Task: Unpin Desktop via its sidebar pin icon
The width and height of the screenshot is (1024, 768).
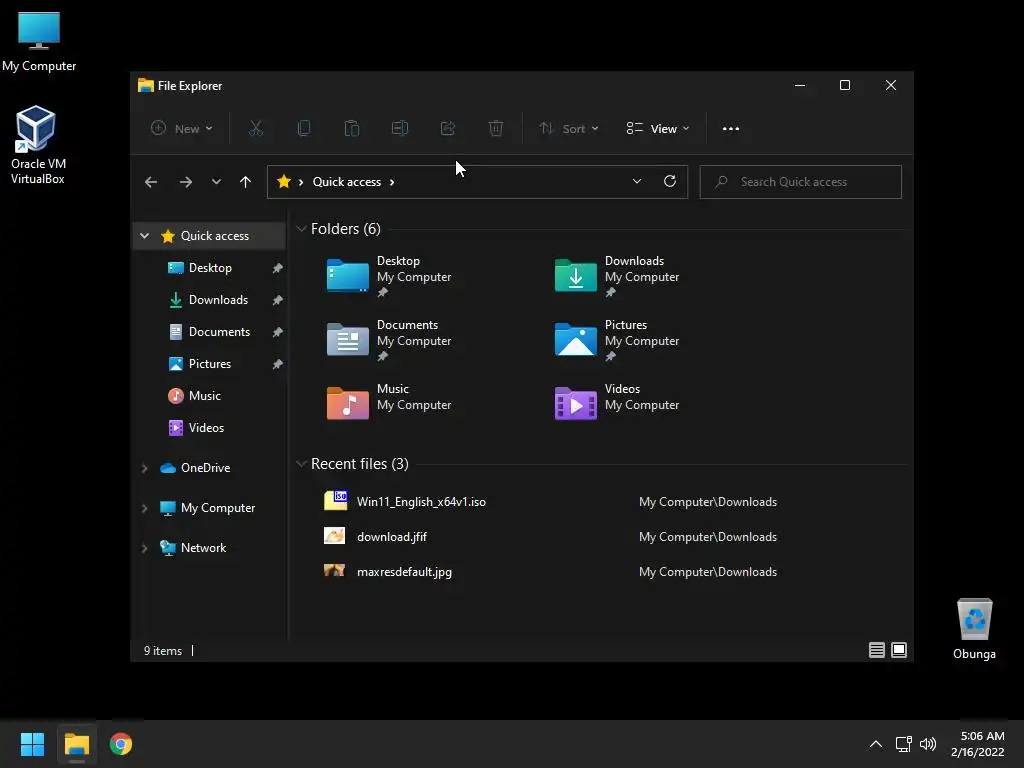Action: tap(277, 268)
